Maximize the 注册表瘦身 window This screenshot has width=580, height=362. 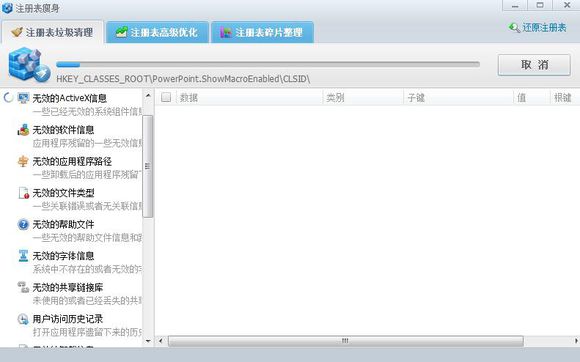pyautogui.click(x=540, y=5)
